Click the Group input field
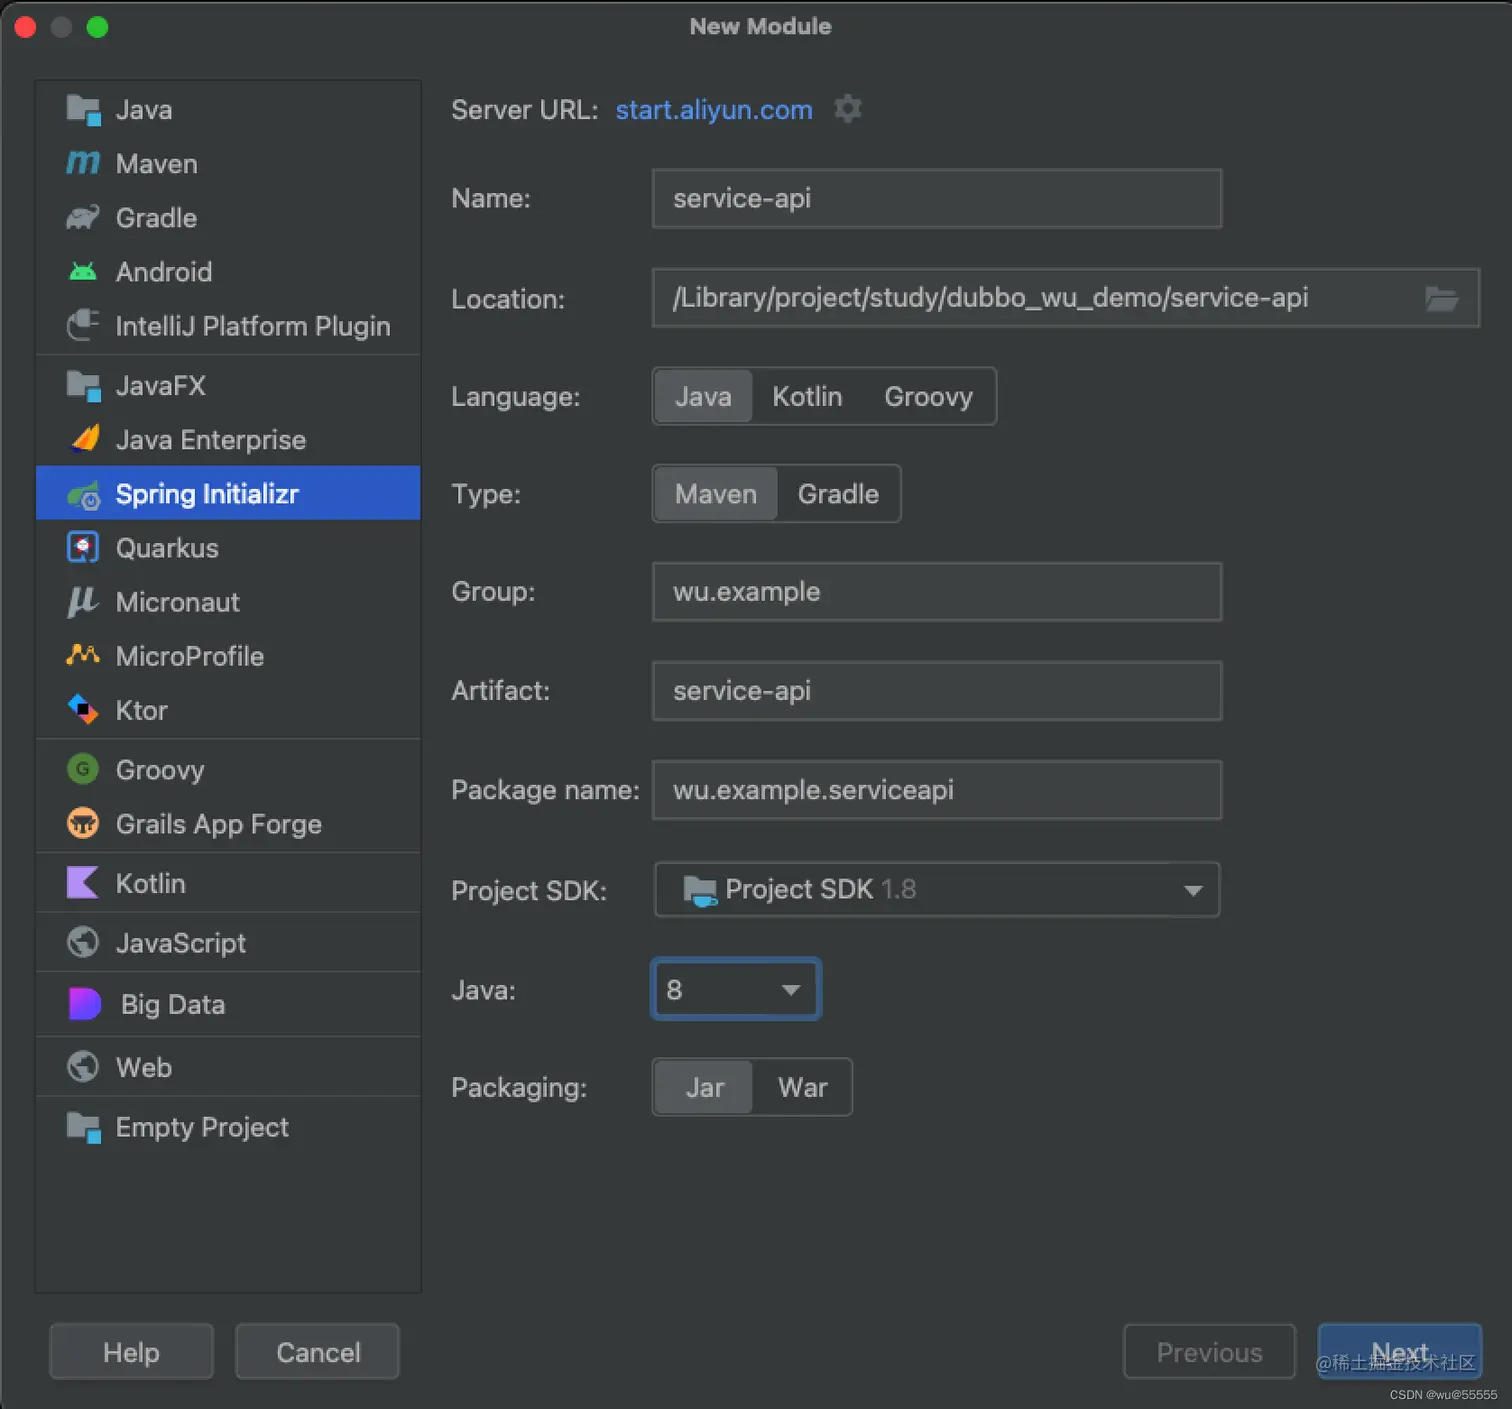The width and height of the screenshot is (1512, 1409). click(x=937, y=591)
